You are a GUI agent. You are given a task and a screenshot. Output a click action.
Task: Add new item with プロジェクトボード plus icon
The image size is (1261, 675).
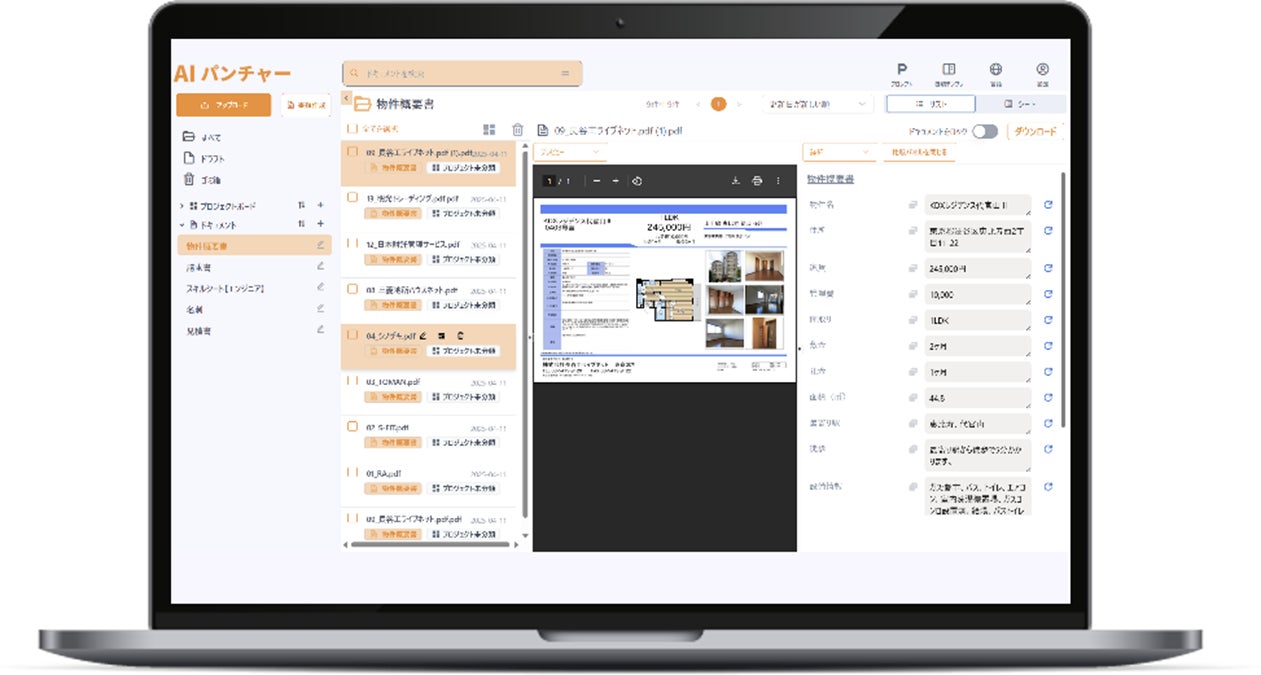pos(320,205)
